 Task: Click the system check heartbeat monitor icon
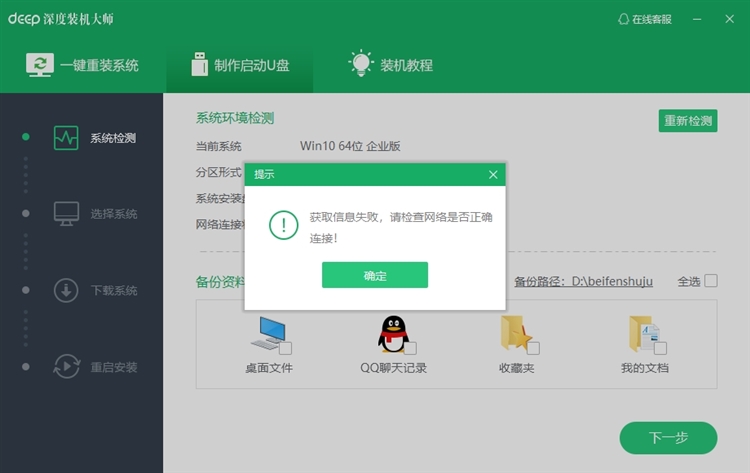66,137
